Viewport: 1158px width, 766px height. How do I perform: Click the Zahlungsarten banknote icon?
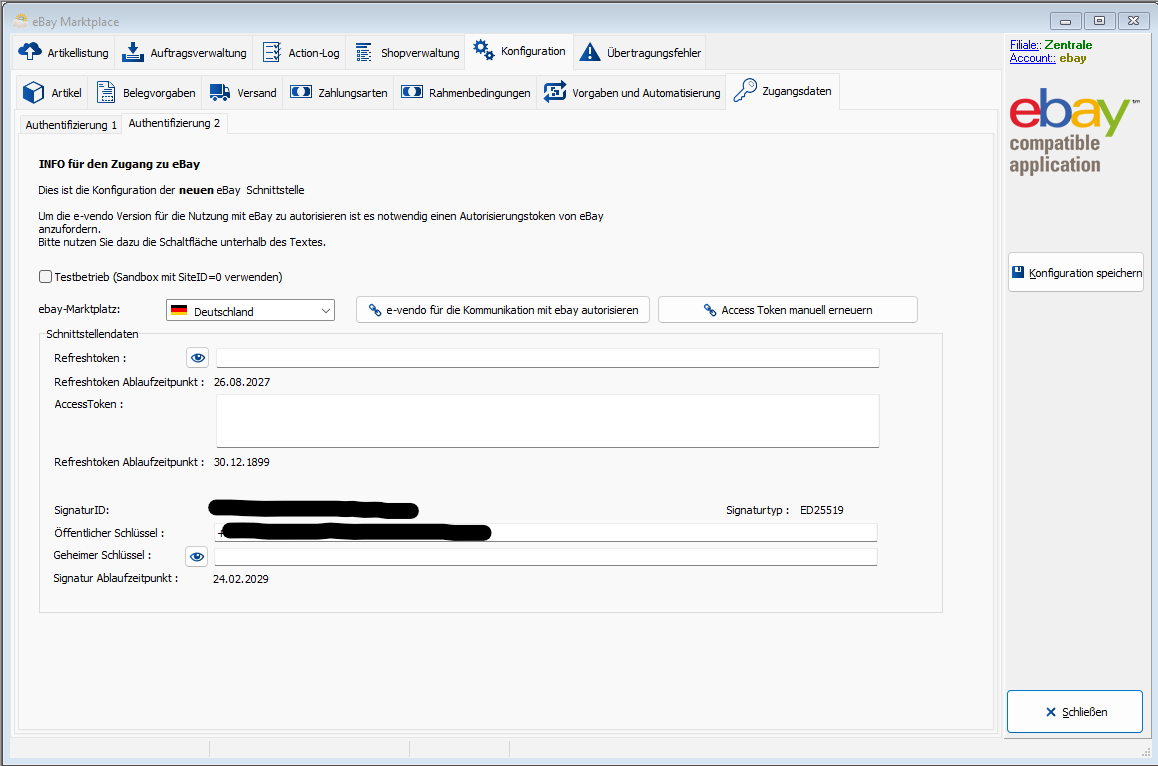point(301,92)
